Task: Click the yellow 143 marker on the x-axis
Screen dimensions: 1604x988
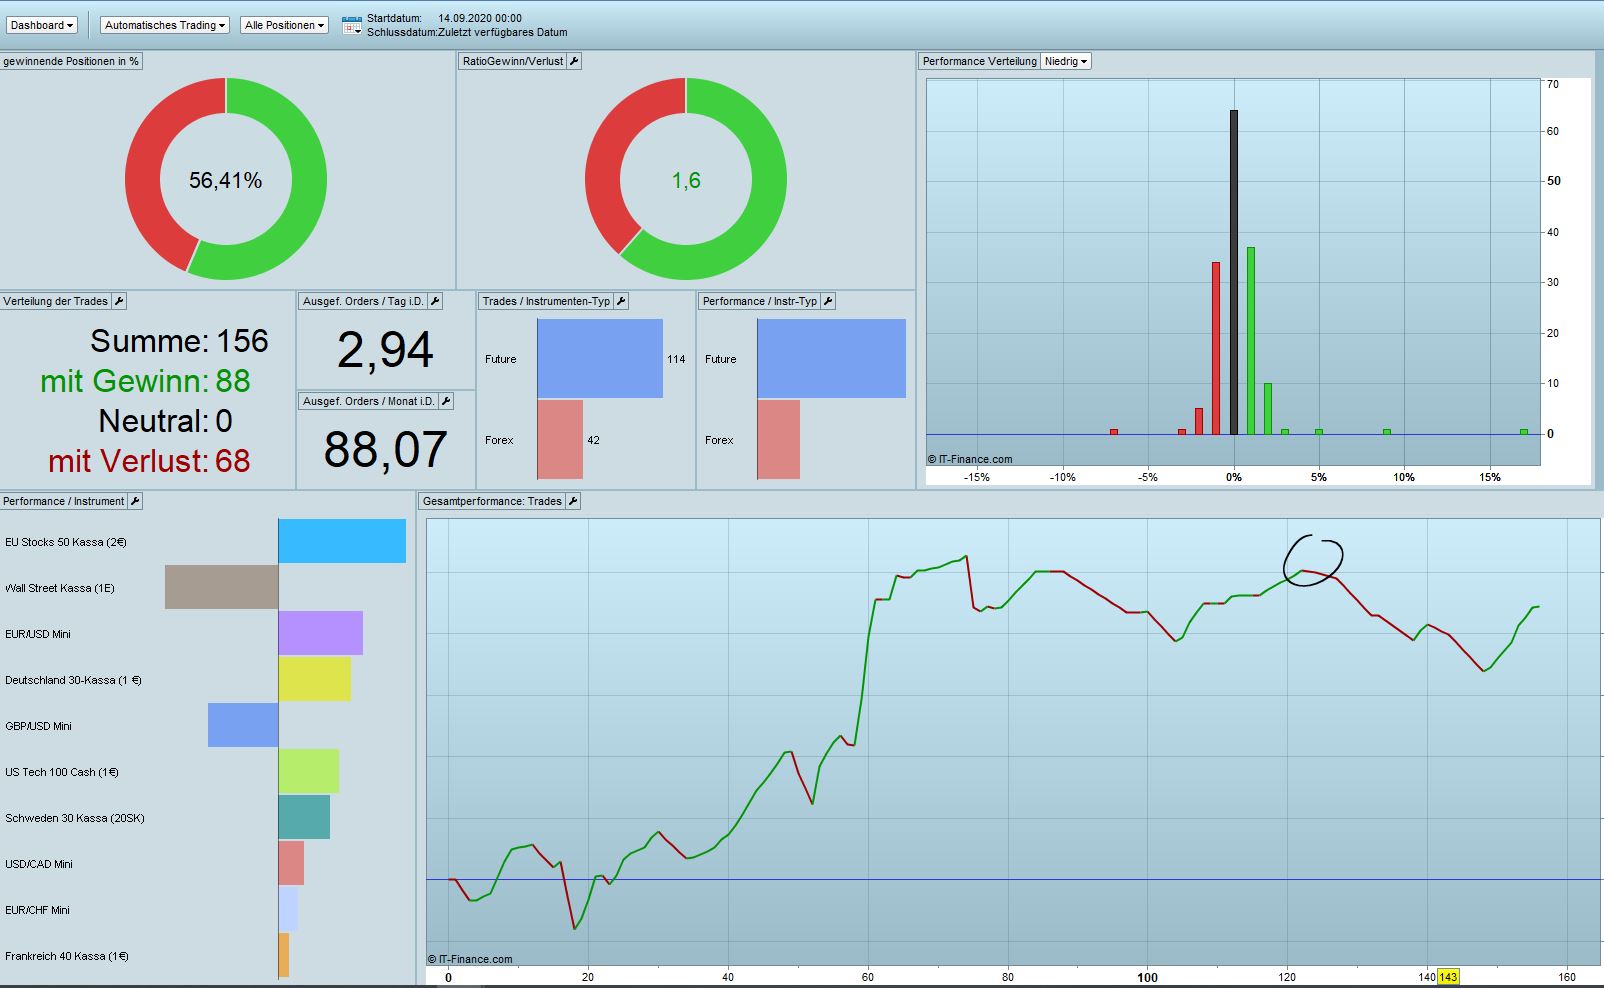Action: (1448, 977)
